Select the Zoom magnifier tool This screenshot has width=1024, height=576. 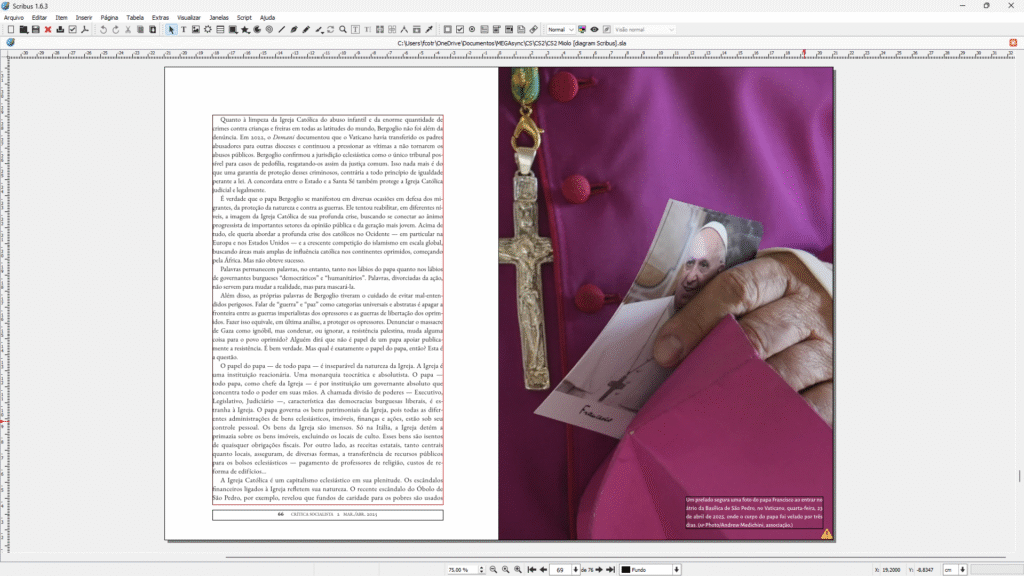pos(343,29)
